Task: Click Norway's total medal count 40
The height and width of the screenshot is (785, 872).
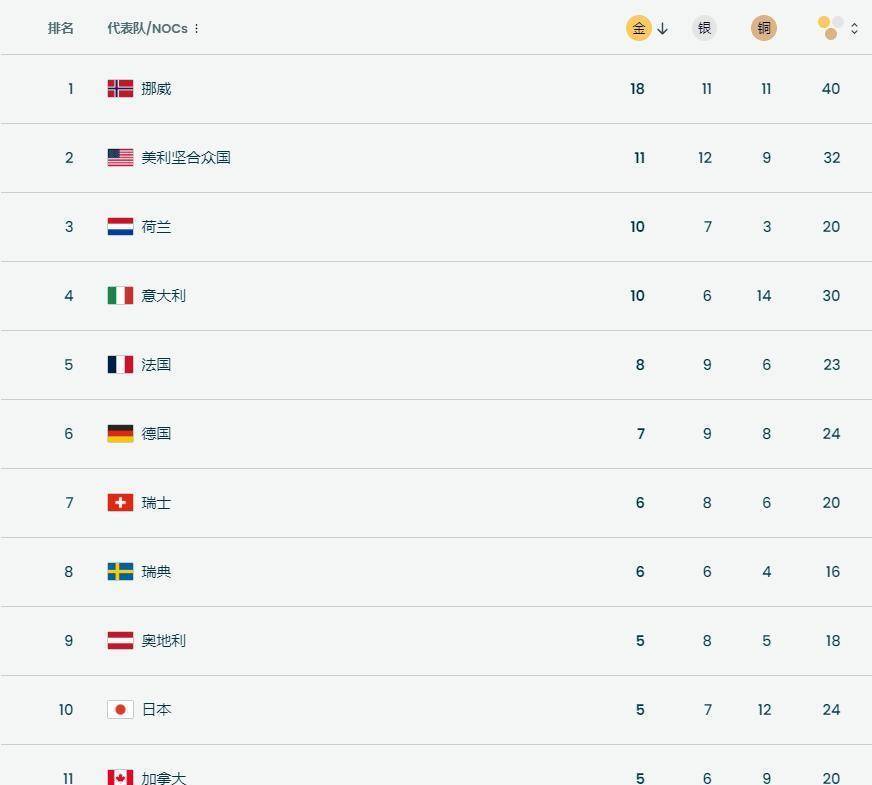Action: [x=831, y=88]
